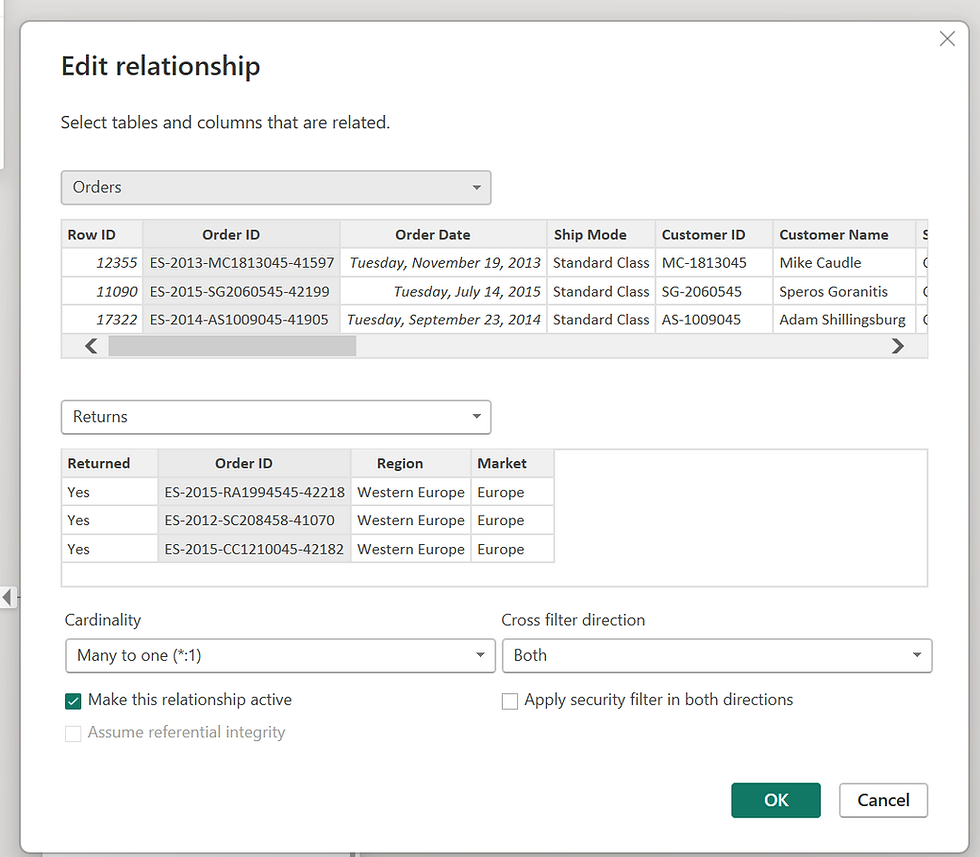Click cell ES-2015-SG2060545-42199

[x=241, y=292]
